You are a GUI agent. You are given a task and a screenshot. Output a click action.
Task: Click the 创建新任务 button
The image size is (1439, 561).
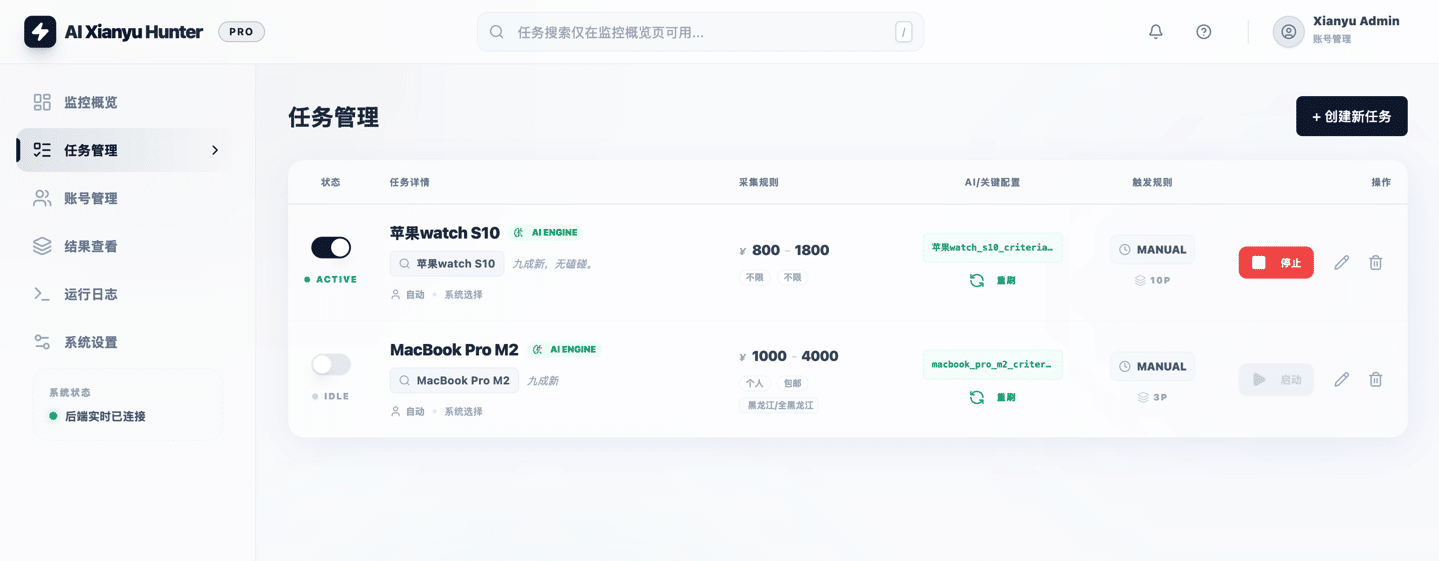[x=1352, y=116]
